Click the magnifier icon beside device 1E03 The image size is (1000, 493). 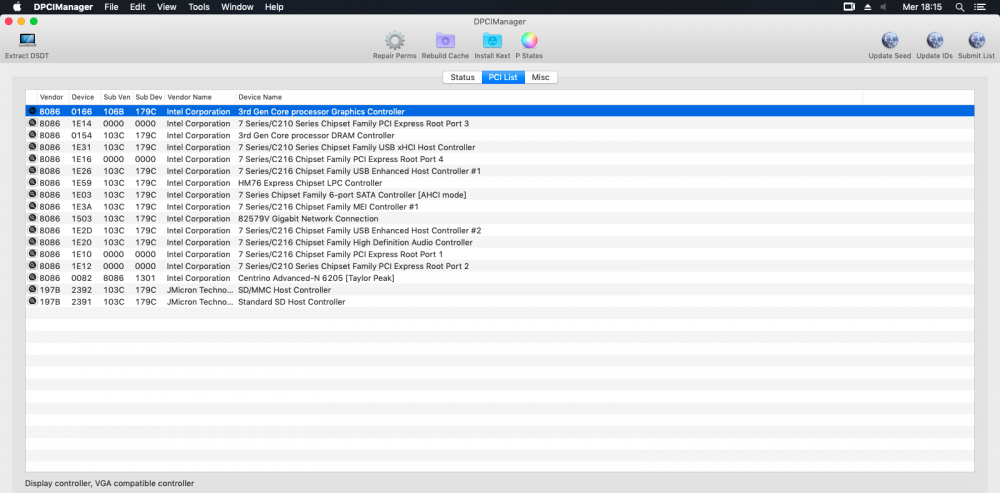(x=32, y=195)
